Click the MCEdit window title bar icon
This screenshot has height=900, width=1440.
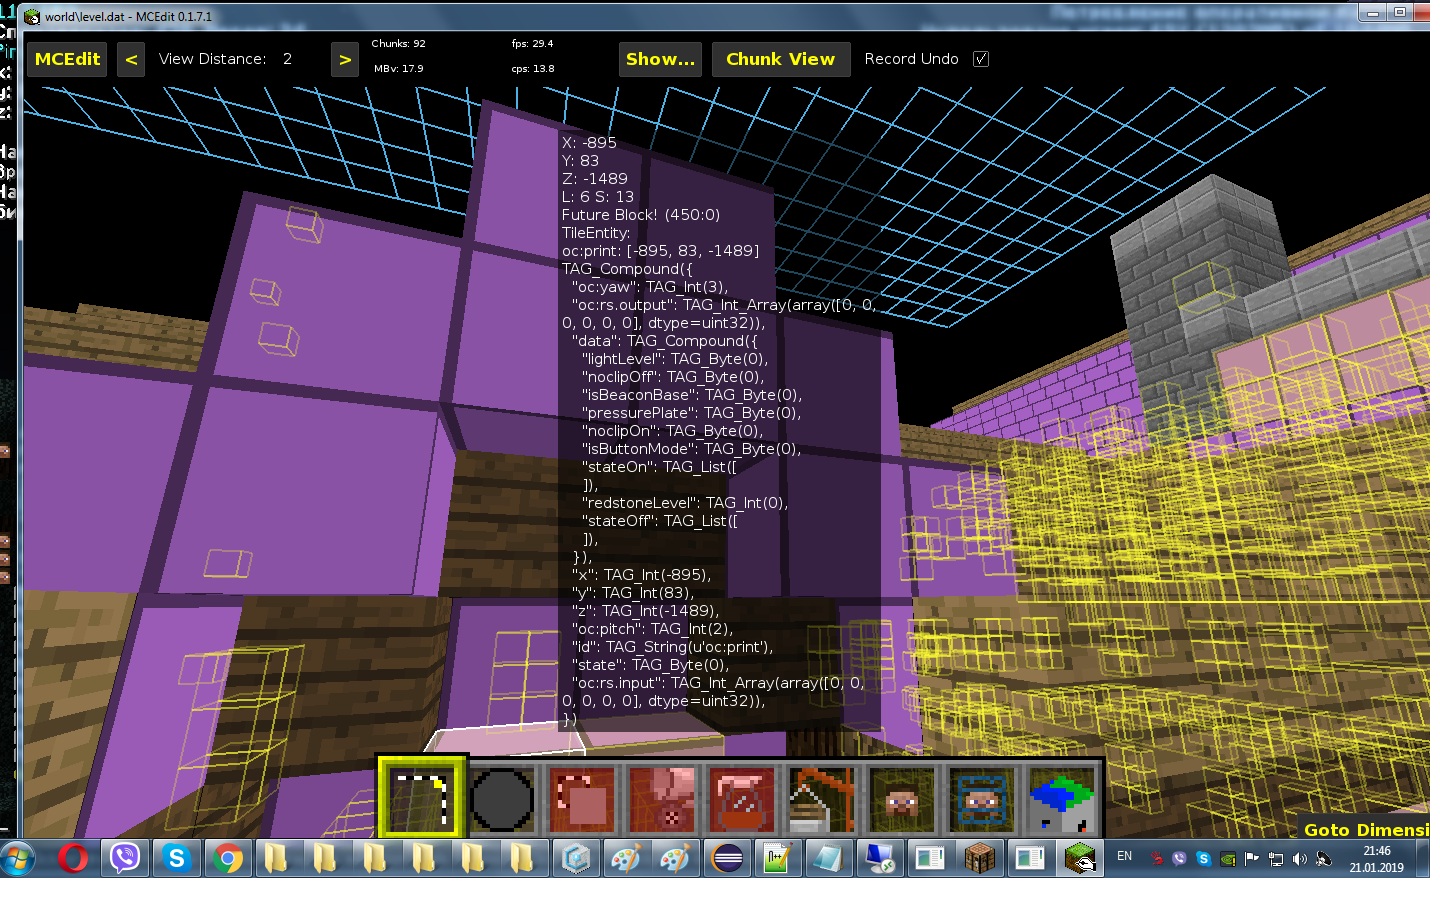click(x=32, y=16)
